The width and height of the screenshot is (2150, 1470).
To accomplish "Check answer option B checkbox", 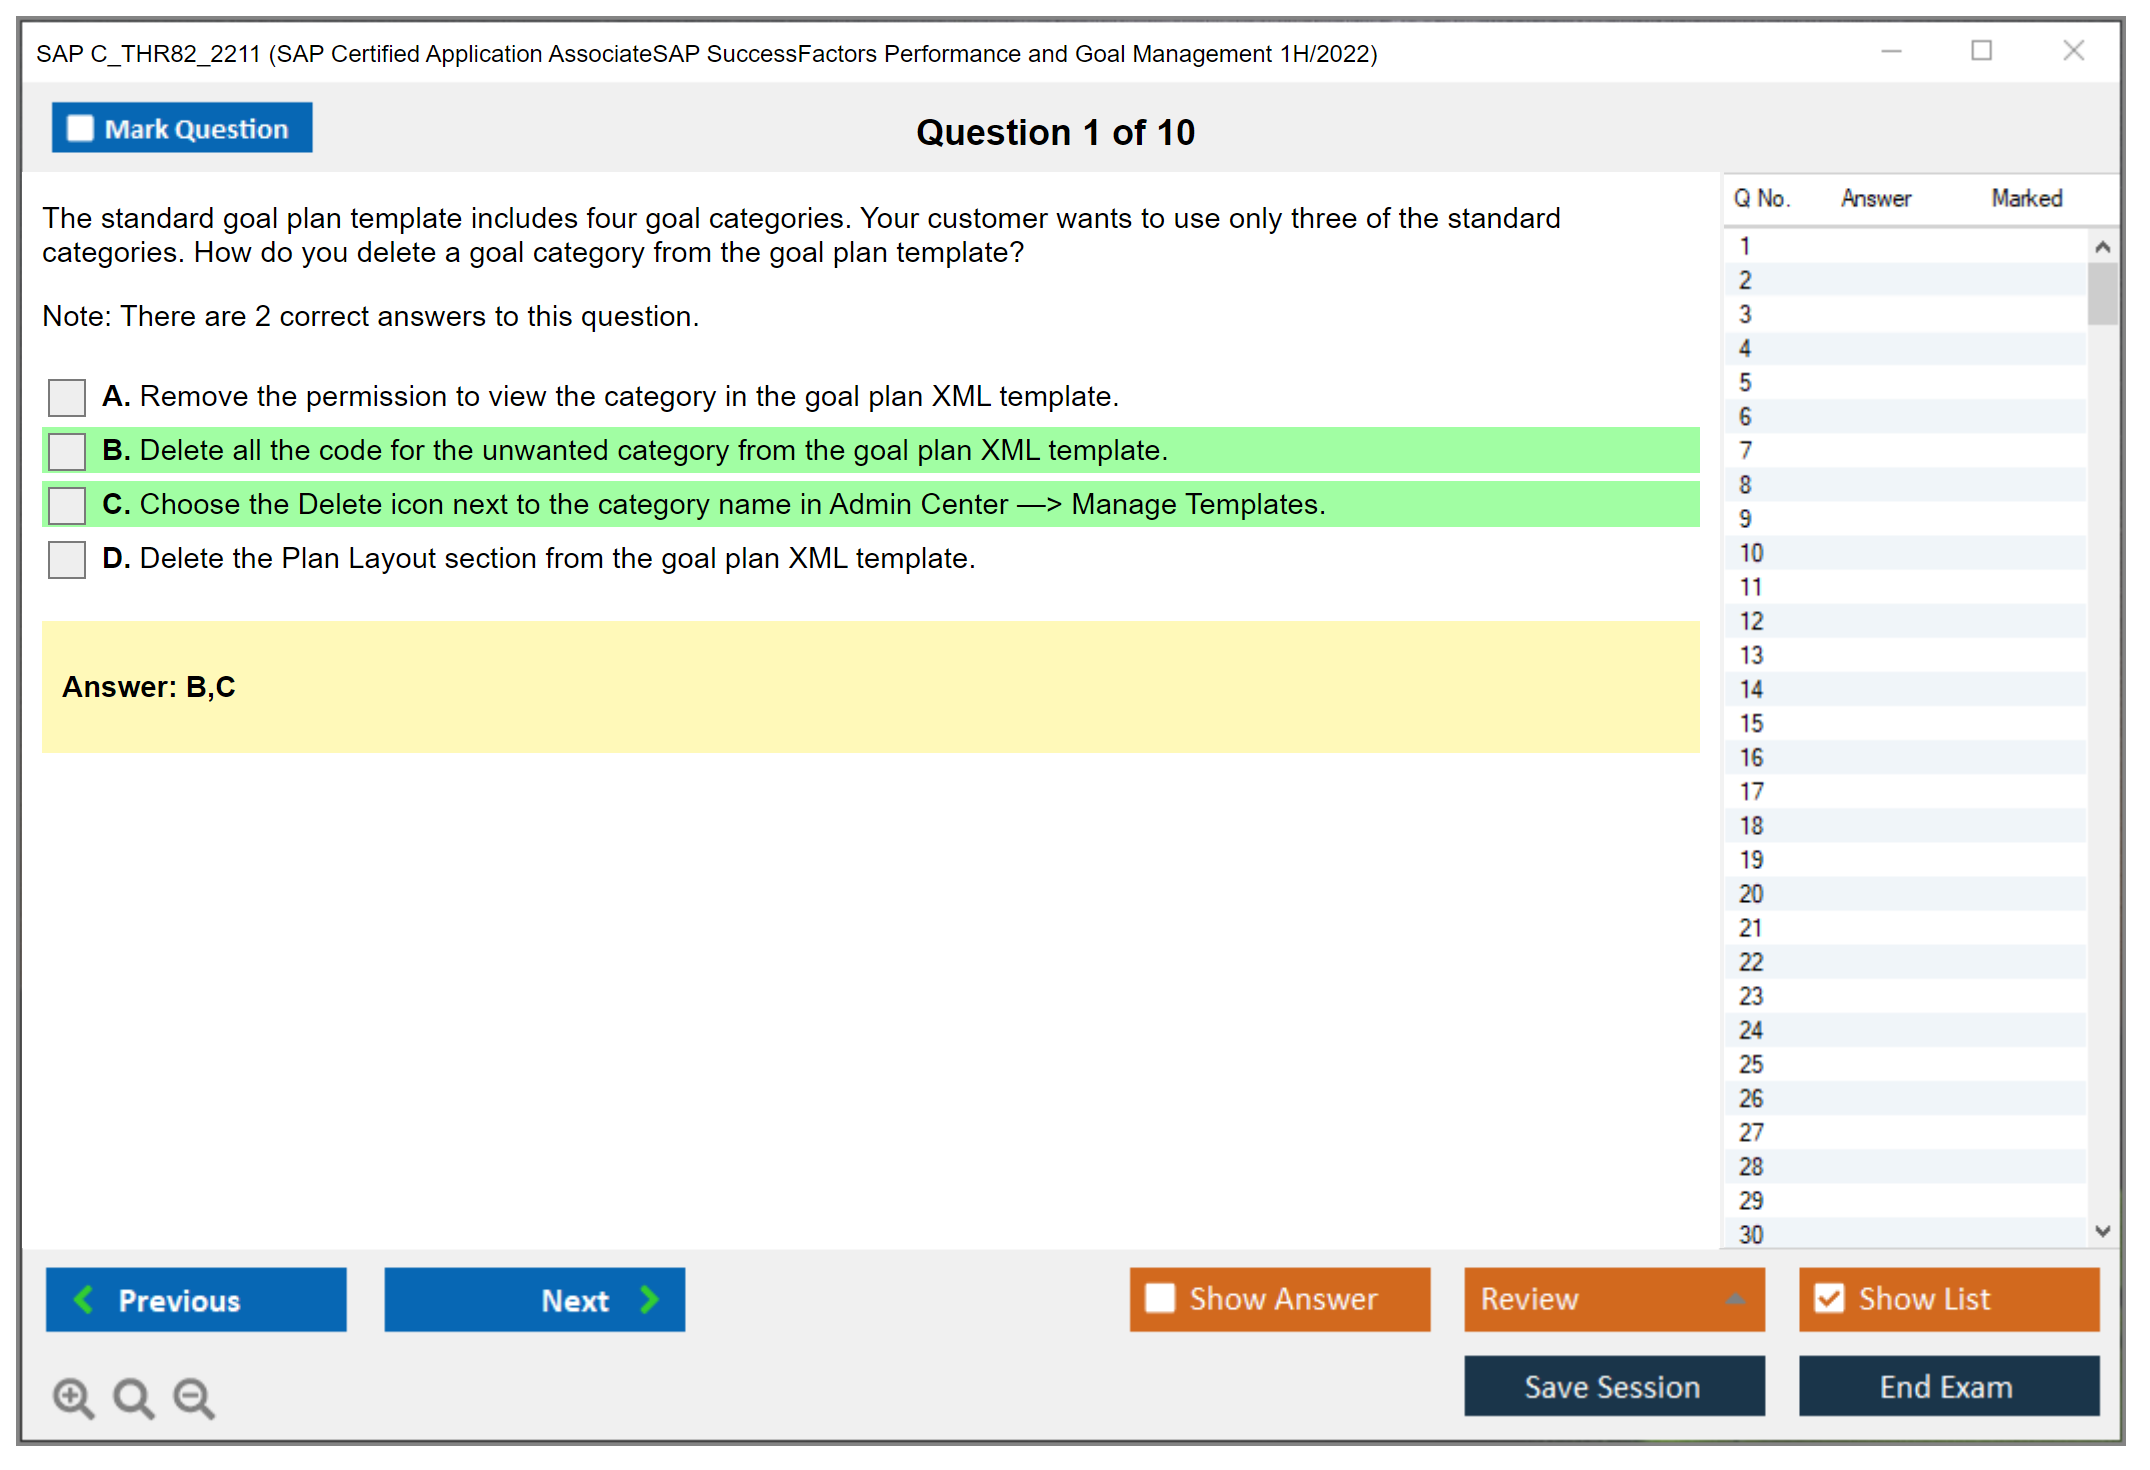I will point(67,451).
